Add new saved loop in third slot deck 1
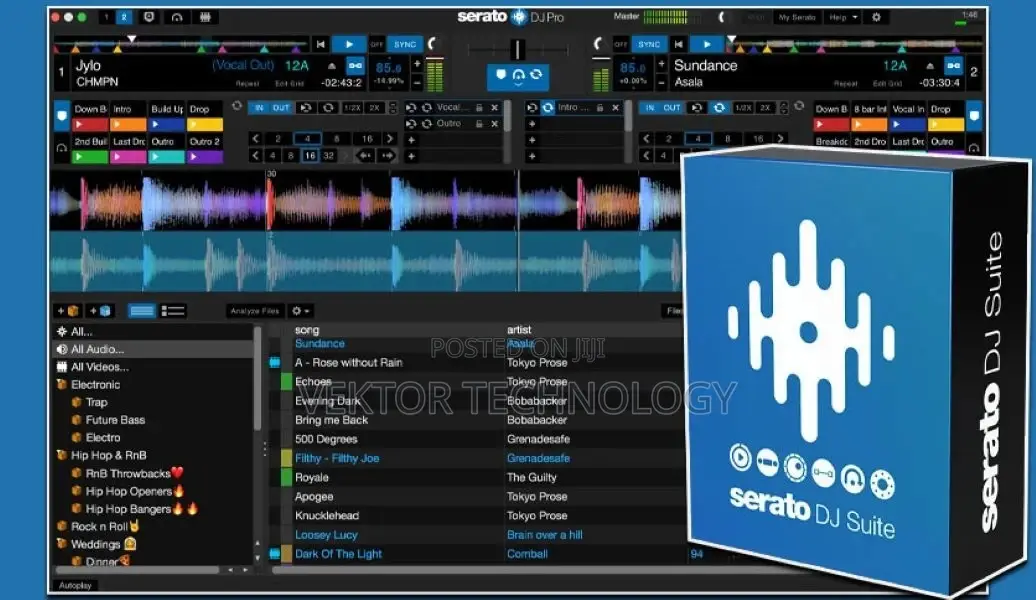This screenshot has width=1036, height=600. [411, 140]
